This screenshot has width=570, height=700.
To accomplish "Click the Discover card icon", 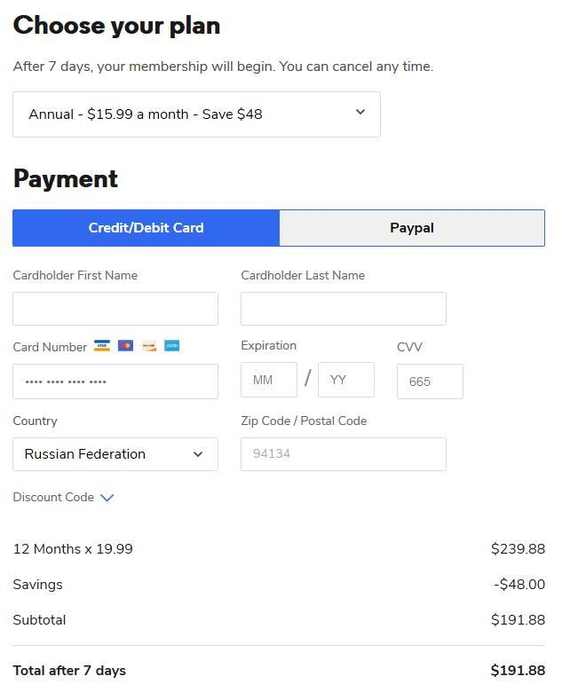I will [149, 346].
